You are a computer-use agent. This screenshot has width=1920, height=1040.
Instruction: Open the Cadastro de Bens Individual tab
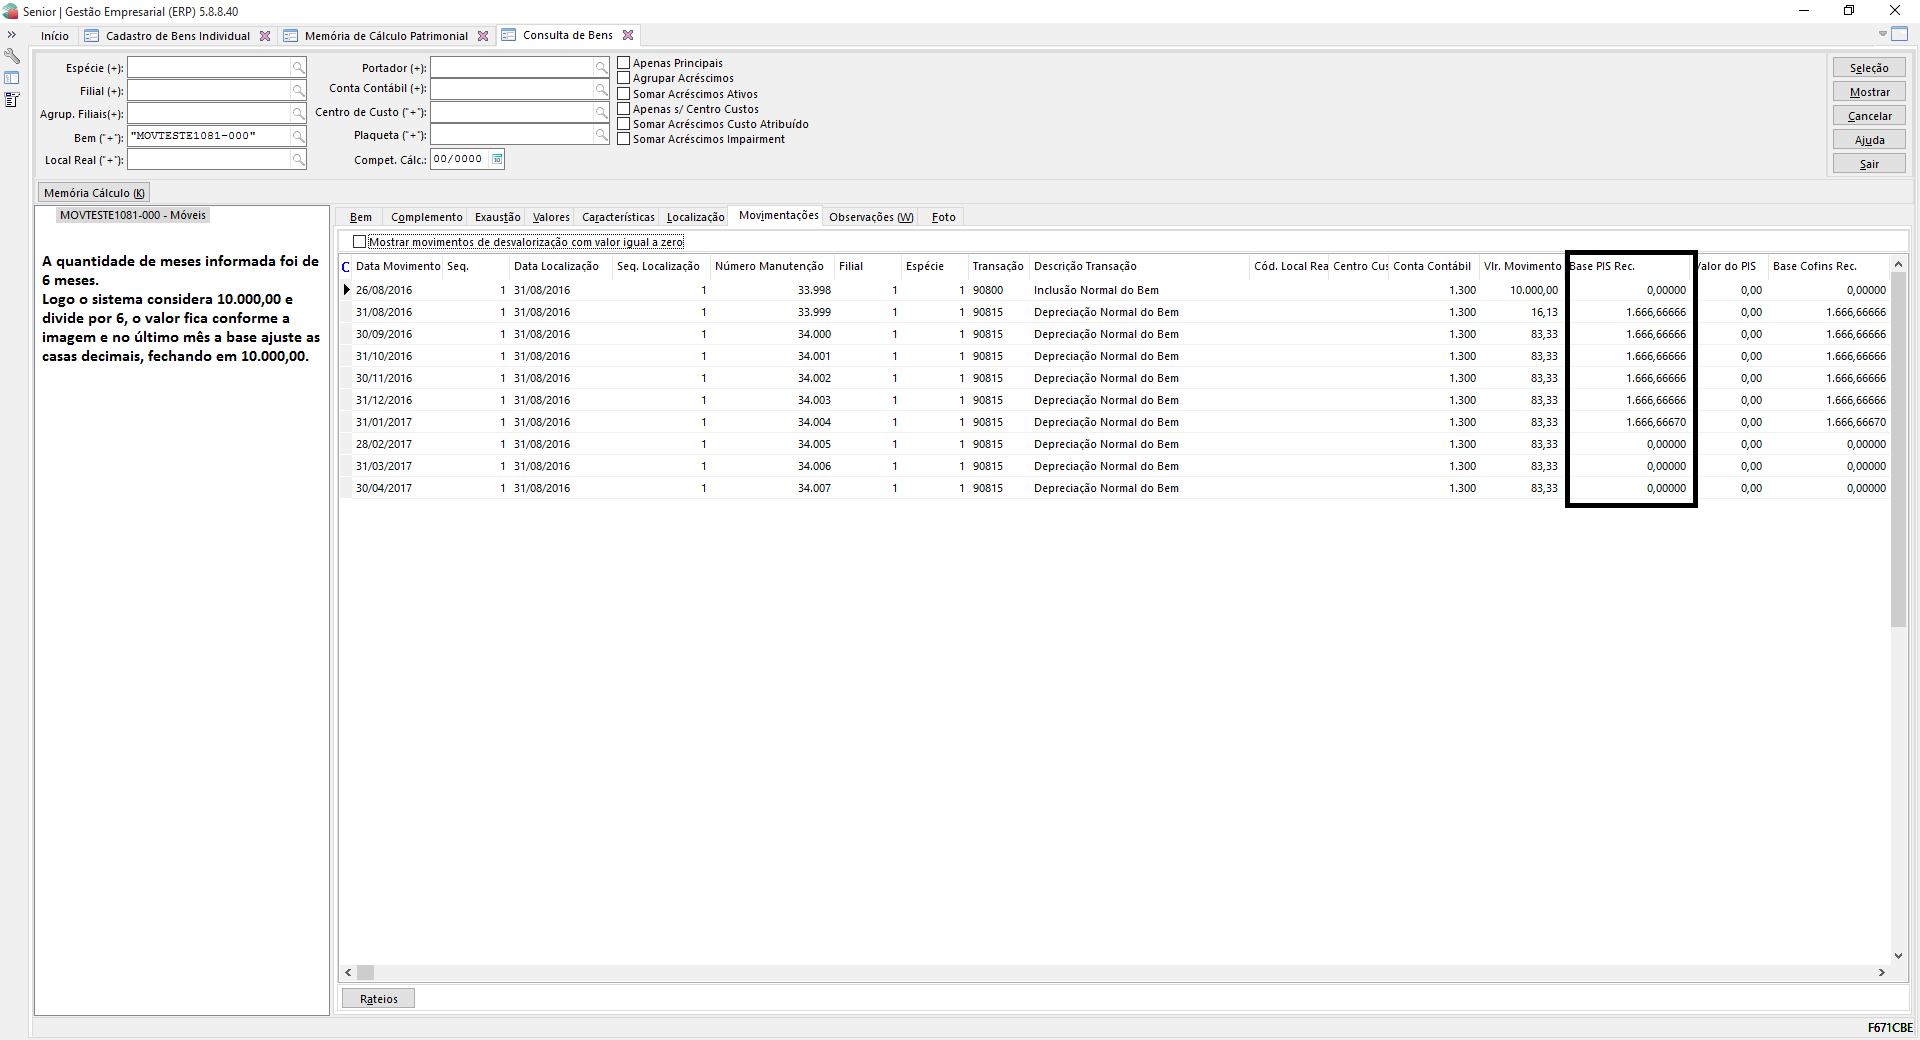pyautogui.click(x=178, y=36)
